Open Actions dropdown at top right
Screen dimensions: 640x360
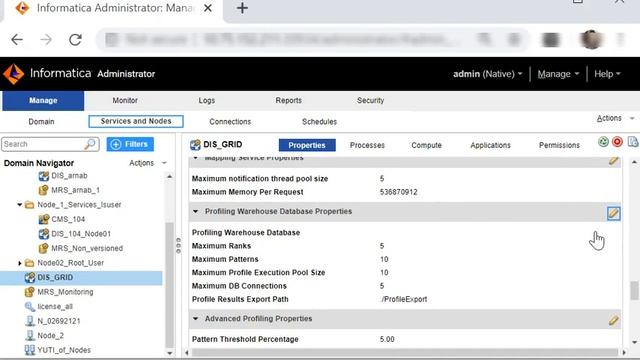coord(615,118)
